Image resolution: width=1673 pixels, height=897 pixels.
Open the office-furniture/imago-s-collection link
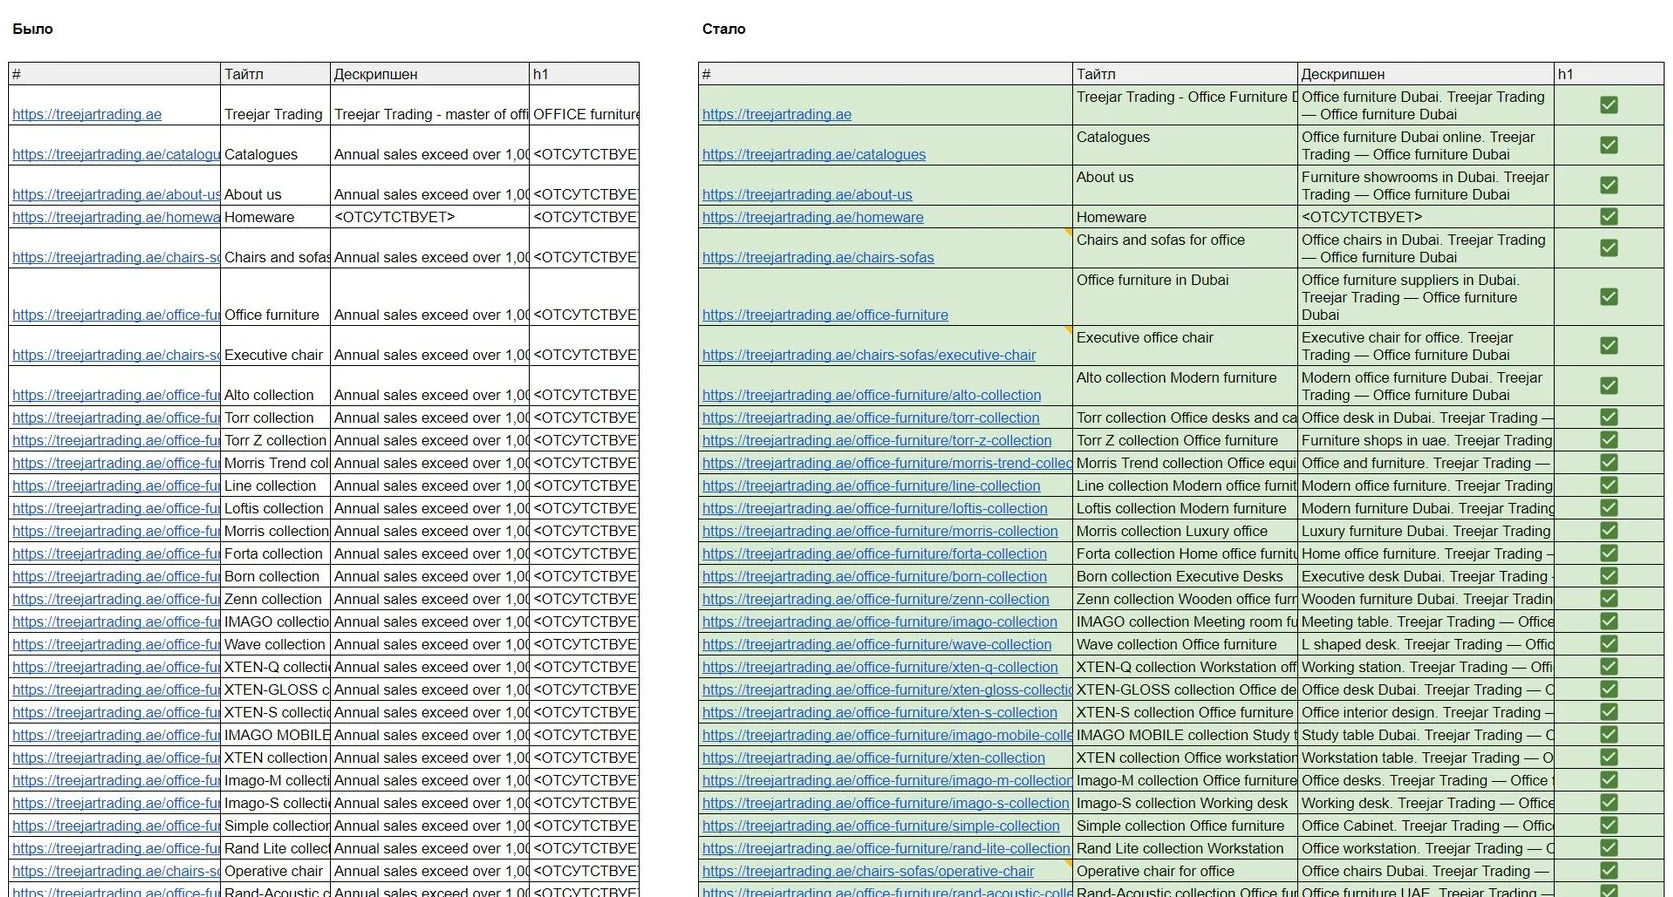click(x=886, y=803)
